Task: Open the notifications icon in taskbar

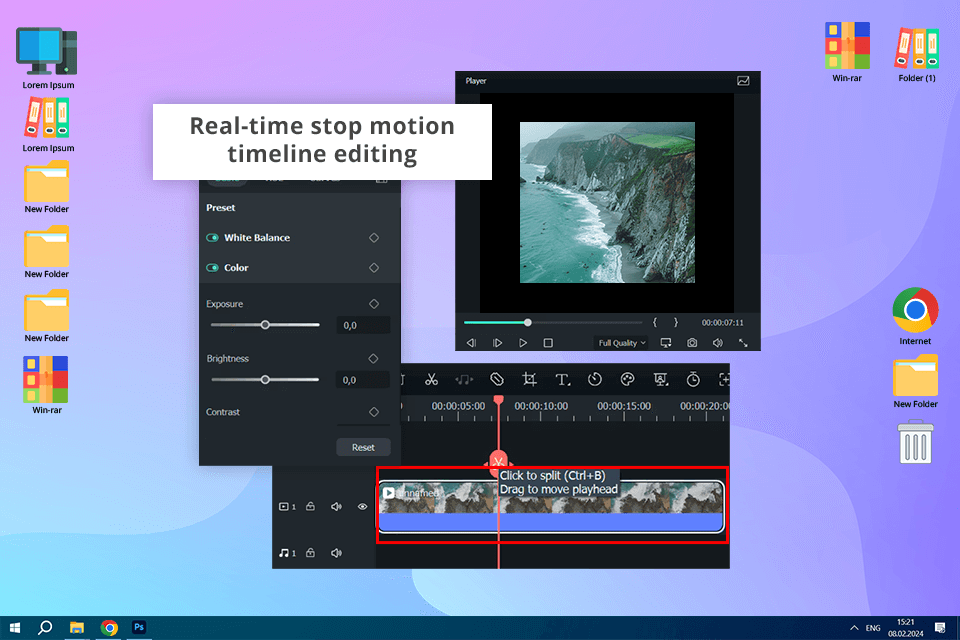Action: click(940, 628)
